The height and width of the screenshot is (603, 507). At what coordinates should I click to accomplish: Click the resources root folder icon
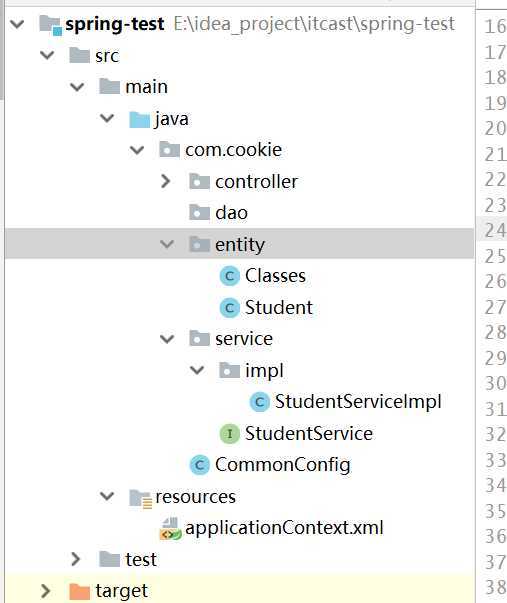tap(141, 499)
